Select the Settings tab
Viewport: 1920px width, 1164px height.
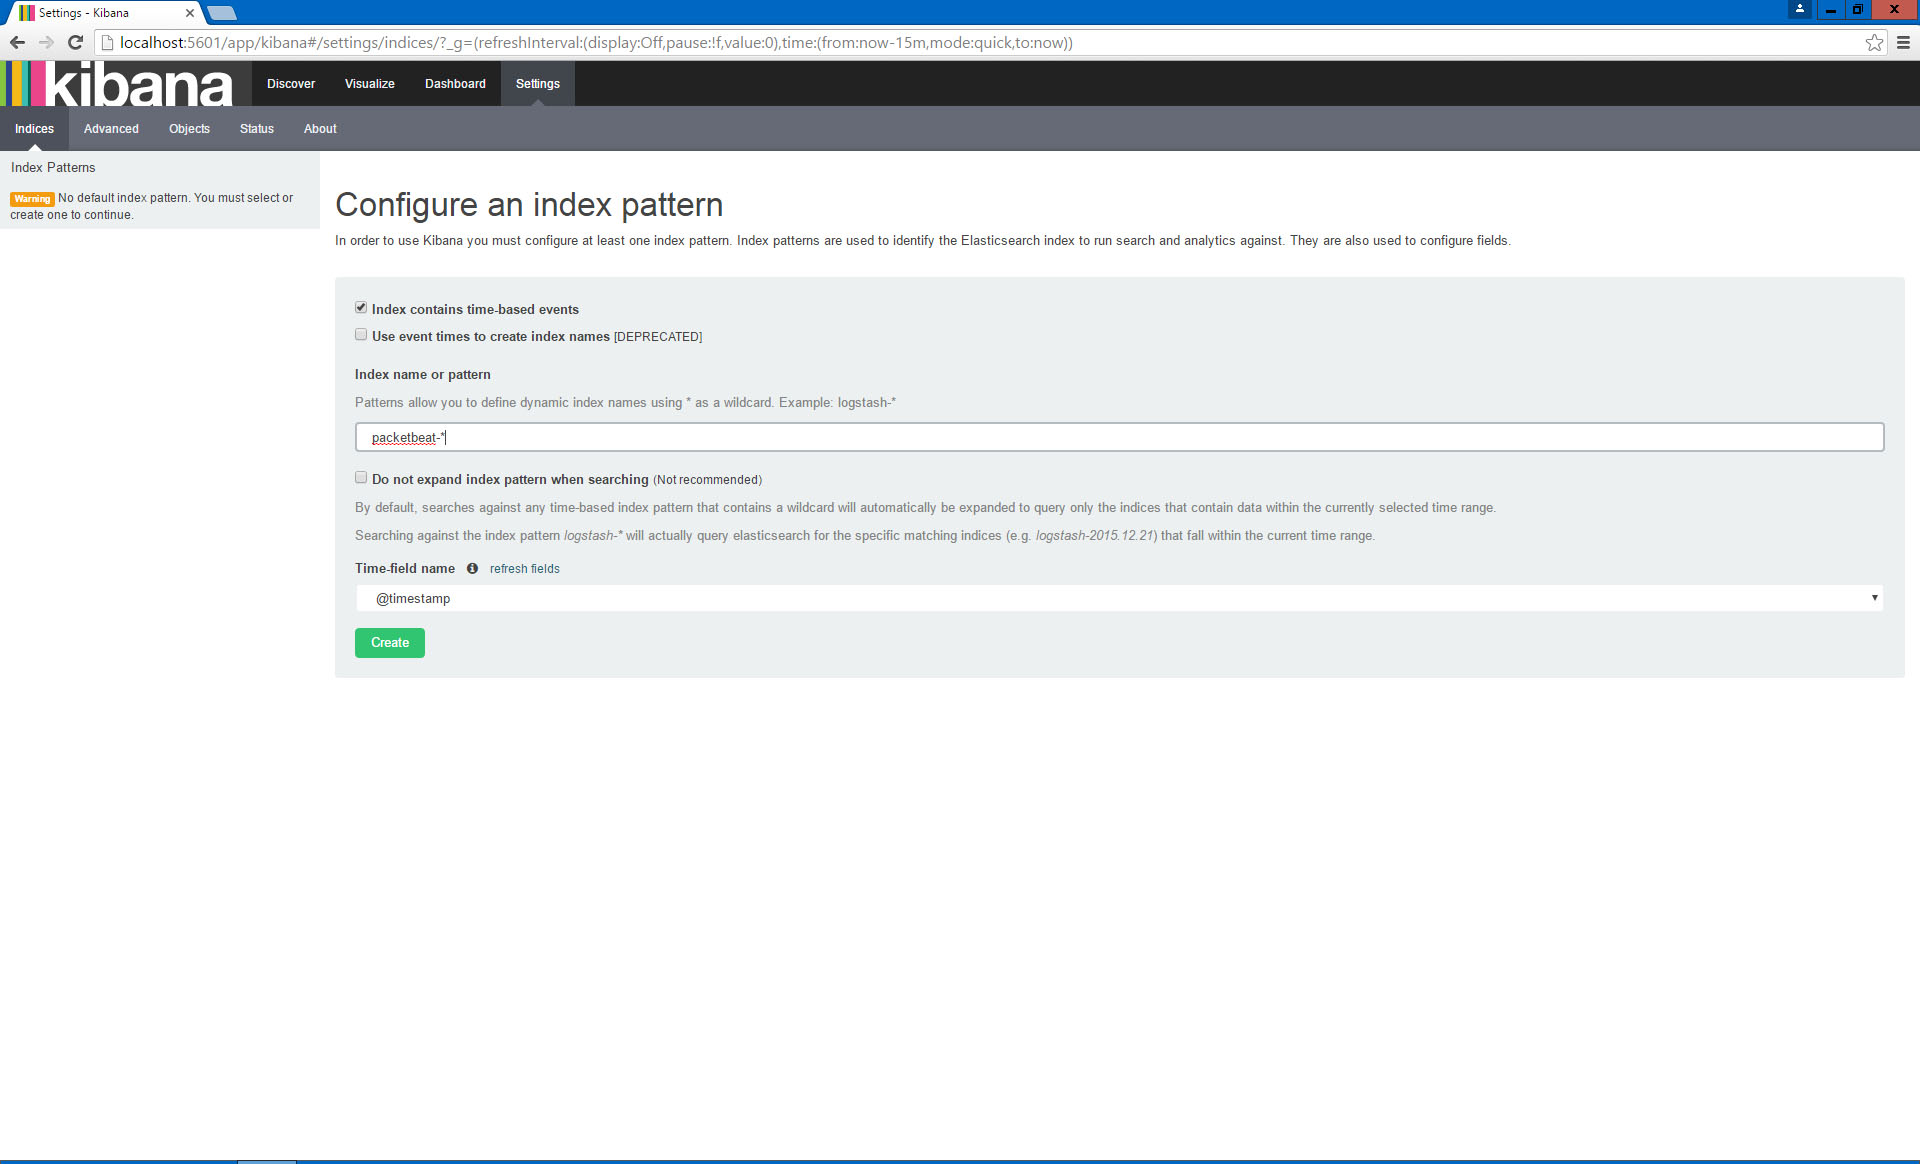pyautogui.click(x=538, y=84)
